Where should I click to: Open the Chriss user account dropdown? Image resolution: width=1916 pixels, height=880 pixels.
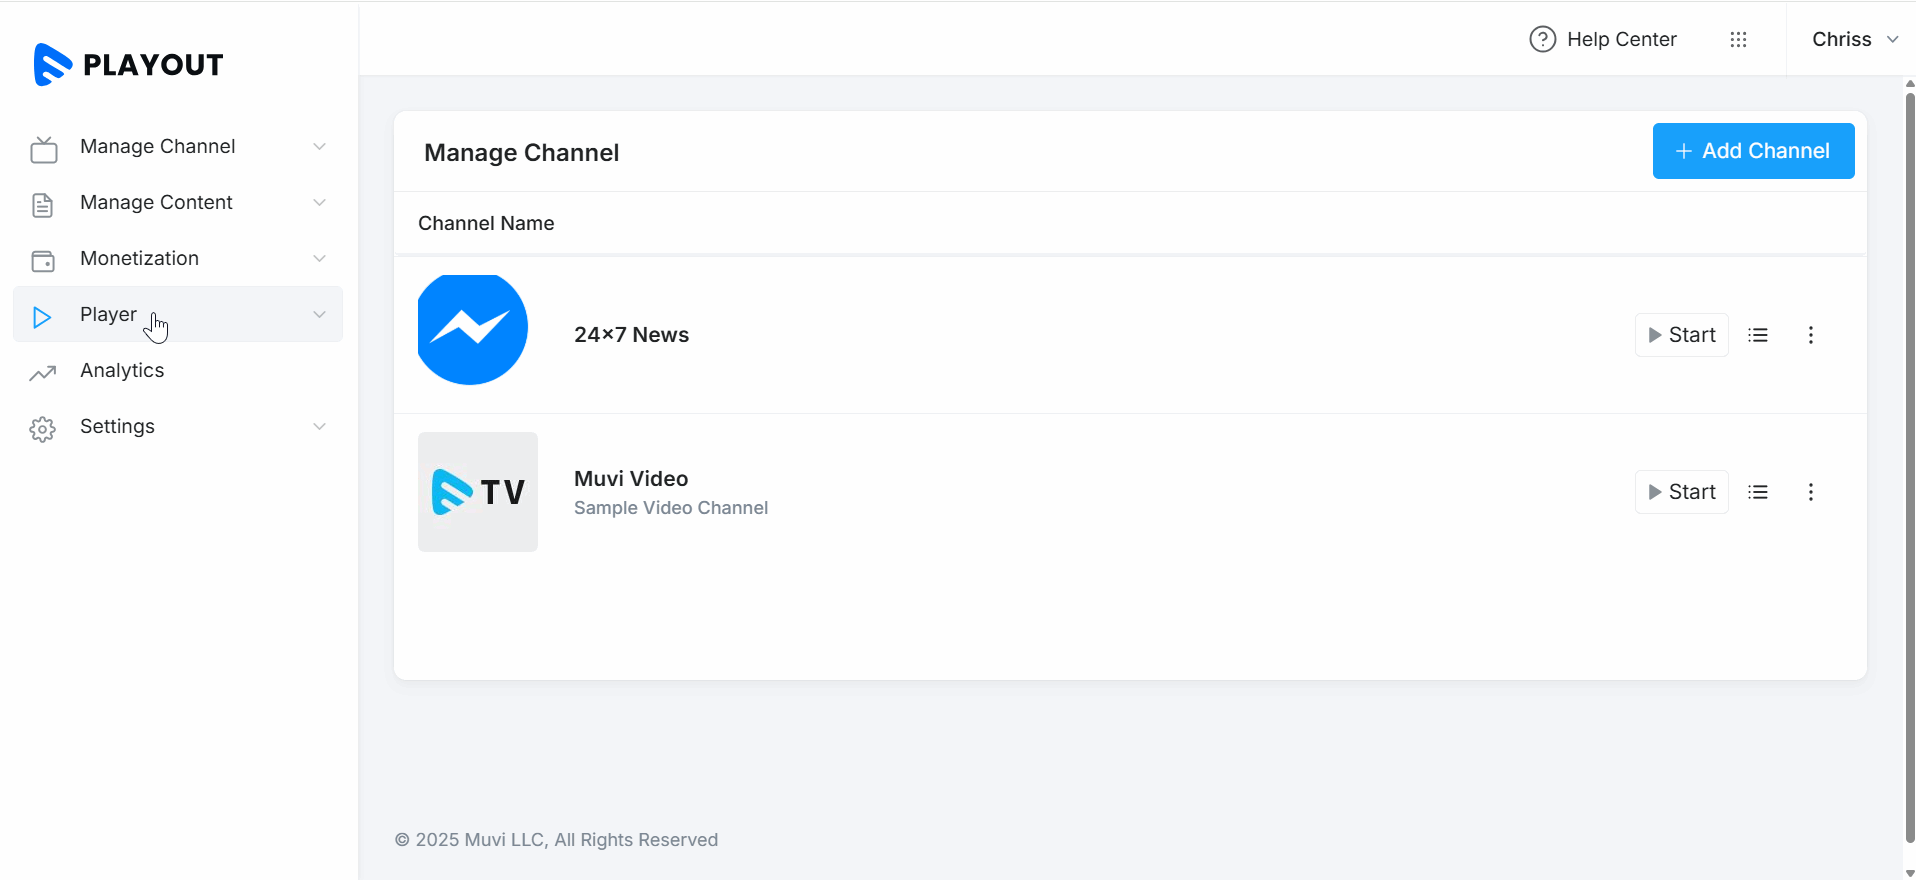[x=1854, y=39]
